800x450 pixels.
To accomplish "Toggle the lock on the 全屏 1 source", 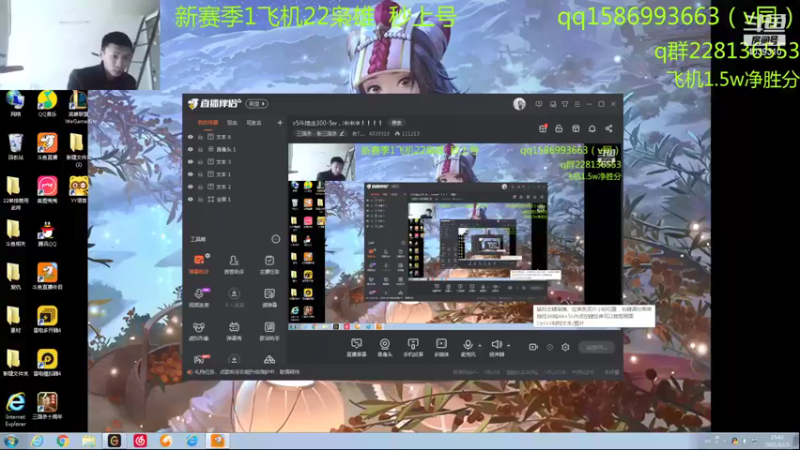I will pos(201,199).
